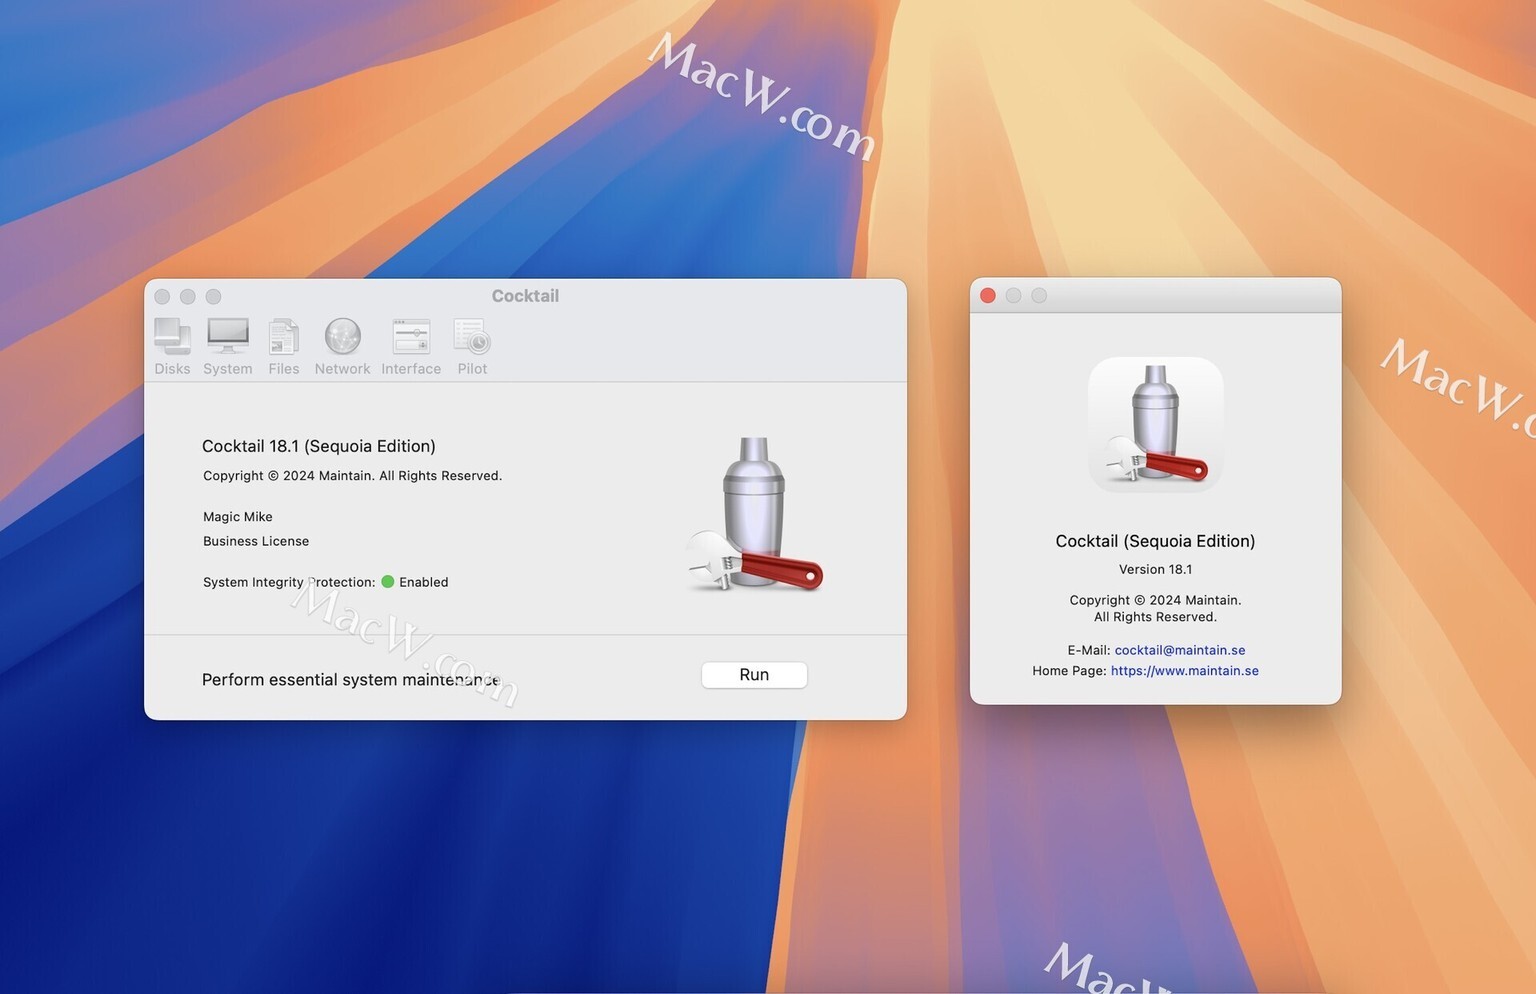This screenshot has width=1536, height=994.
Task: Open the System toolbar section
Action: [x=228, y=346]
